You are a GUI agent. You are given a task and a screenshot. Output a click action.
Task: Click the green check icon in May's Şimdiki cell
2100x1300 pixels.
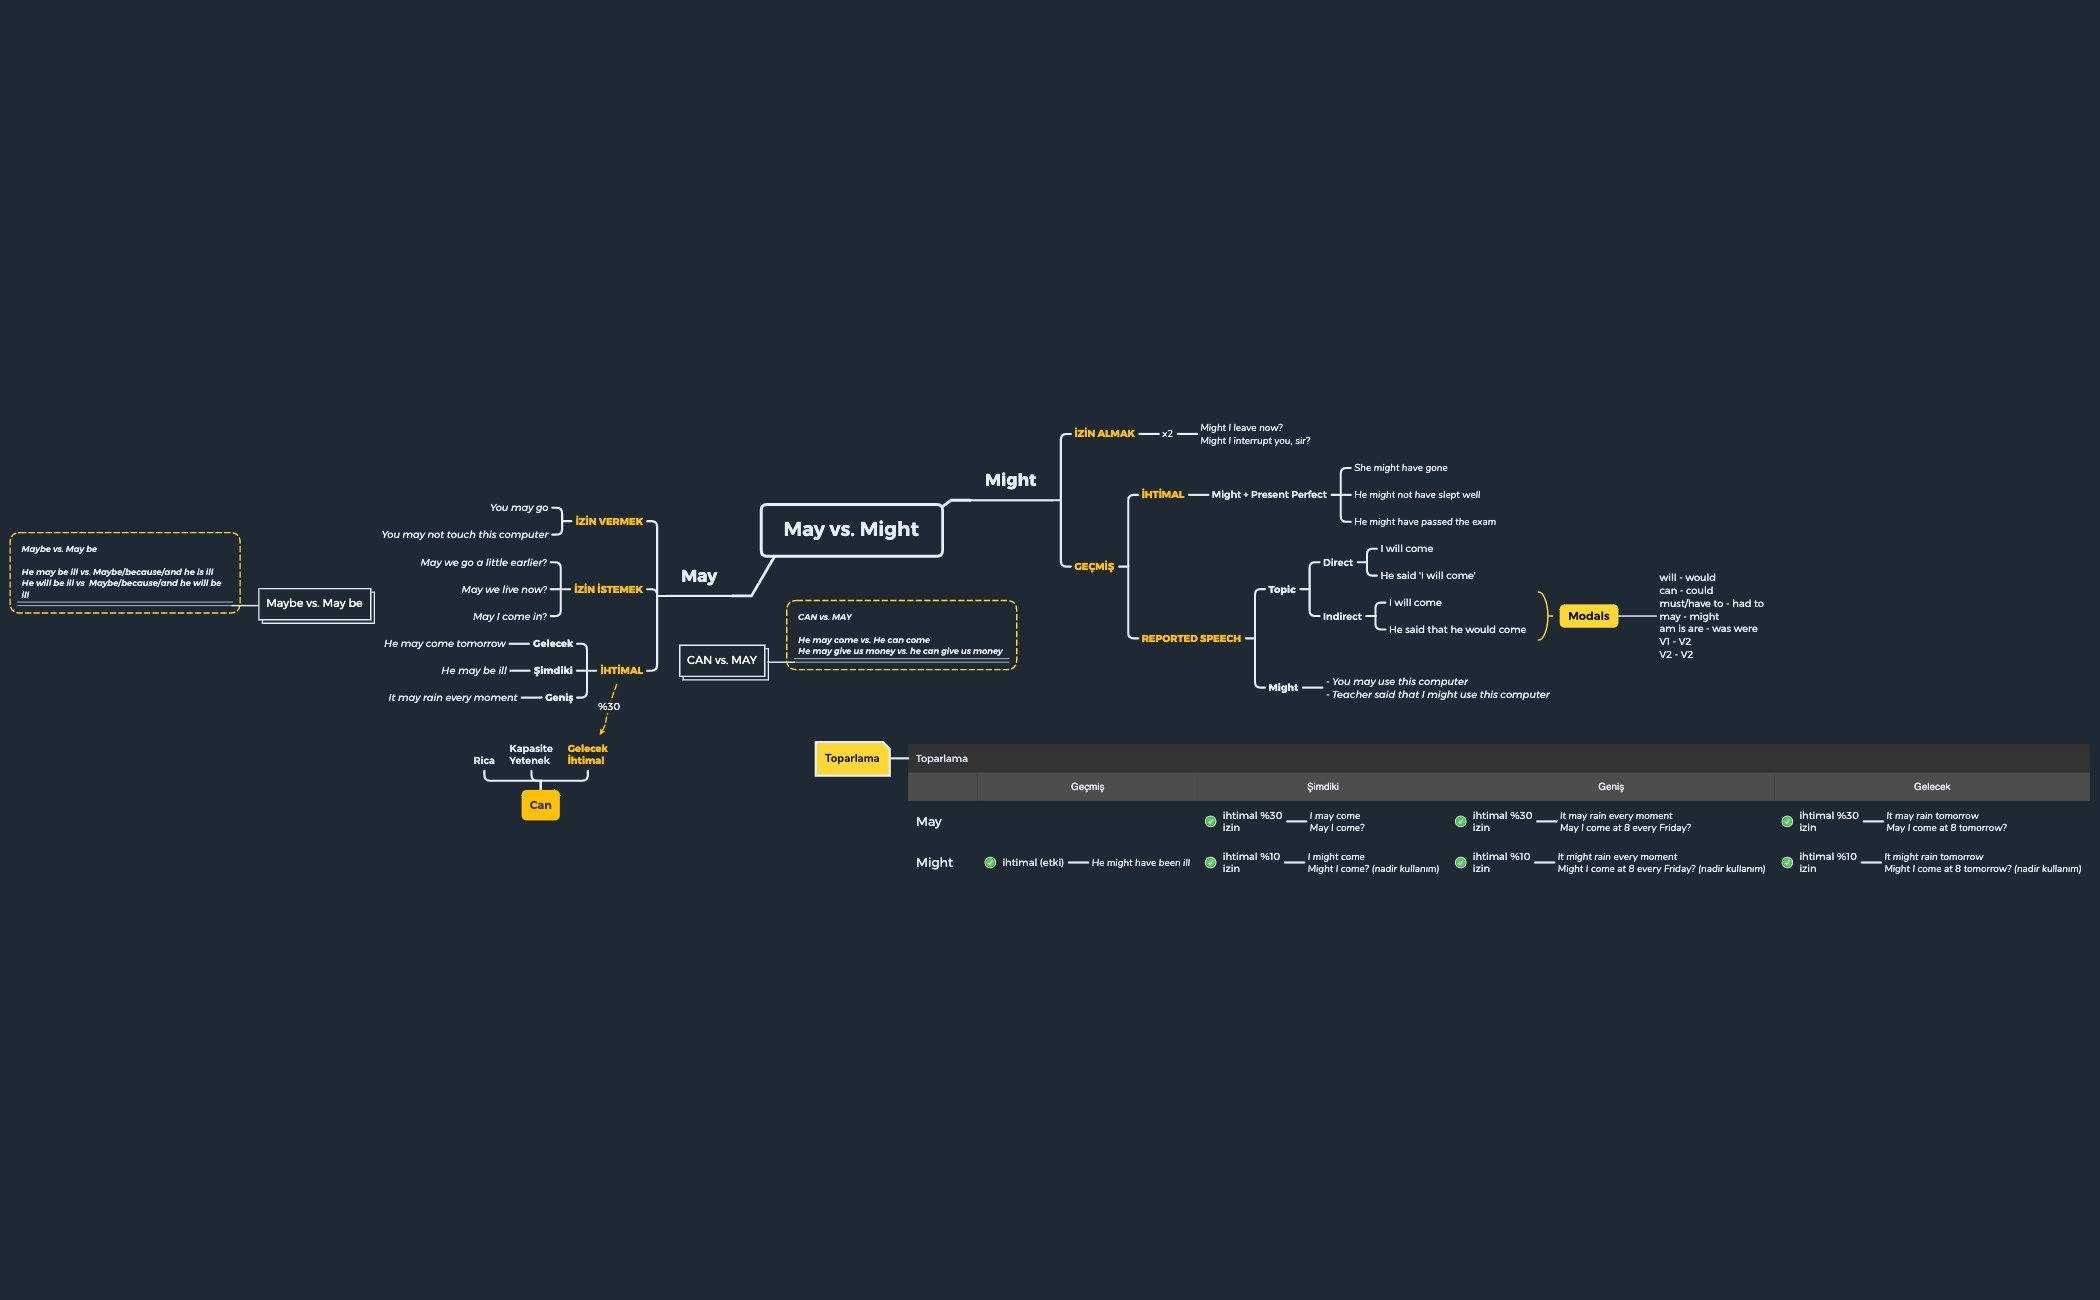coord(1210,821)
